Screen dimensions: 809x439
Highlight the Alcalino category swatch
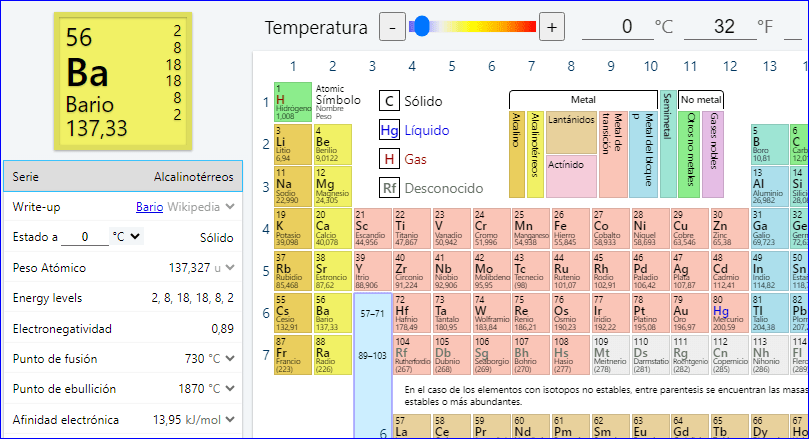point(516,154)
